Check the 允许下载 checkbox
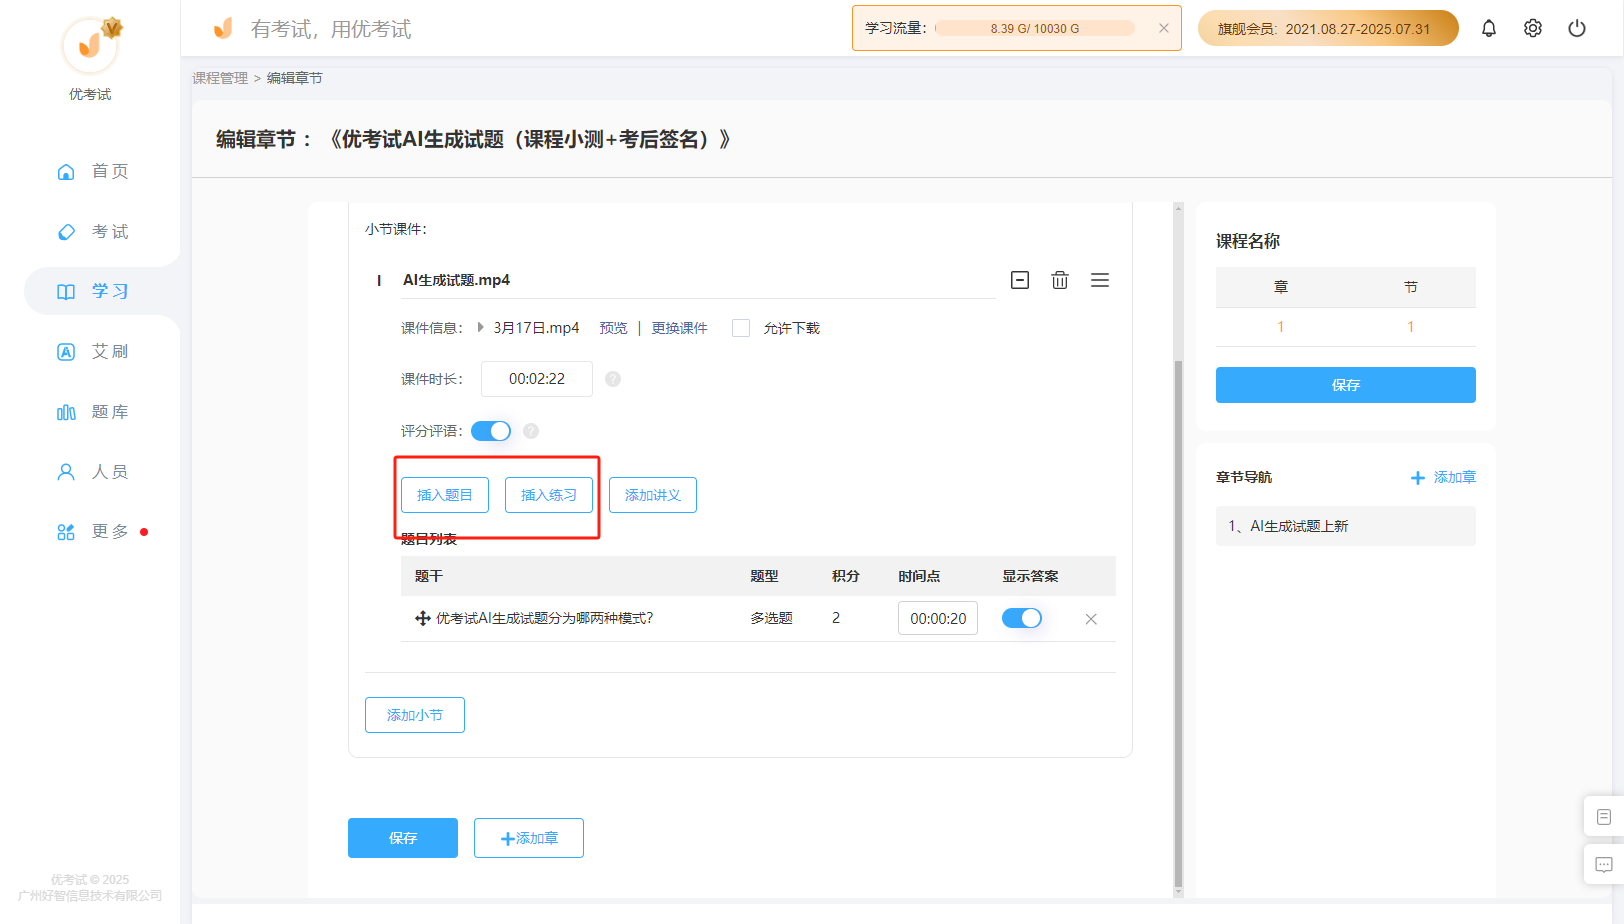This screenshot has height=924, width=1624. 741,328
